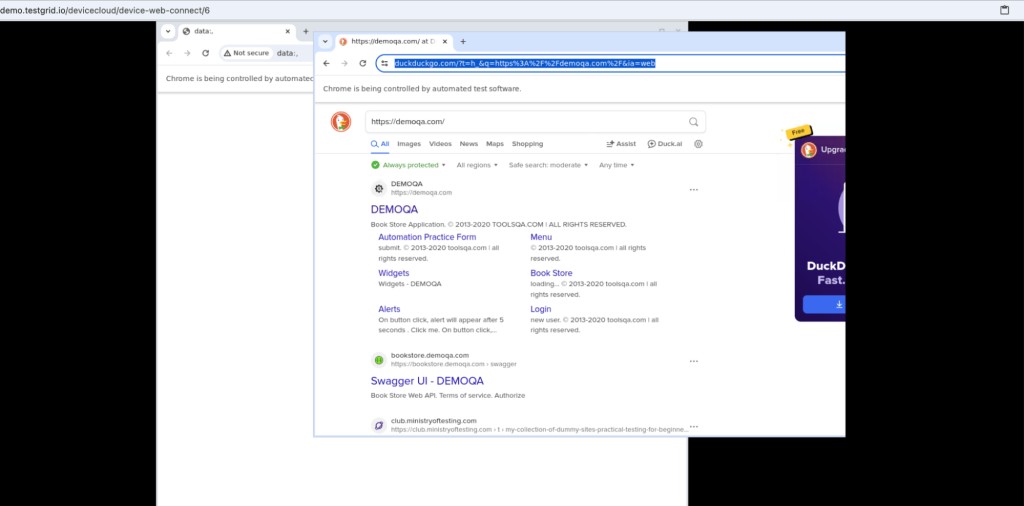Open the Menu sitelink

[x=541, y=237]
